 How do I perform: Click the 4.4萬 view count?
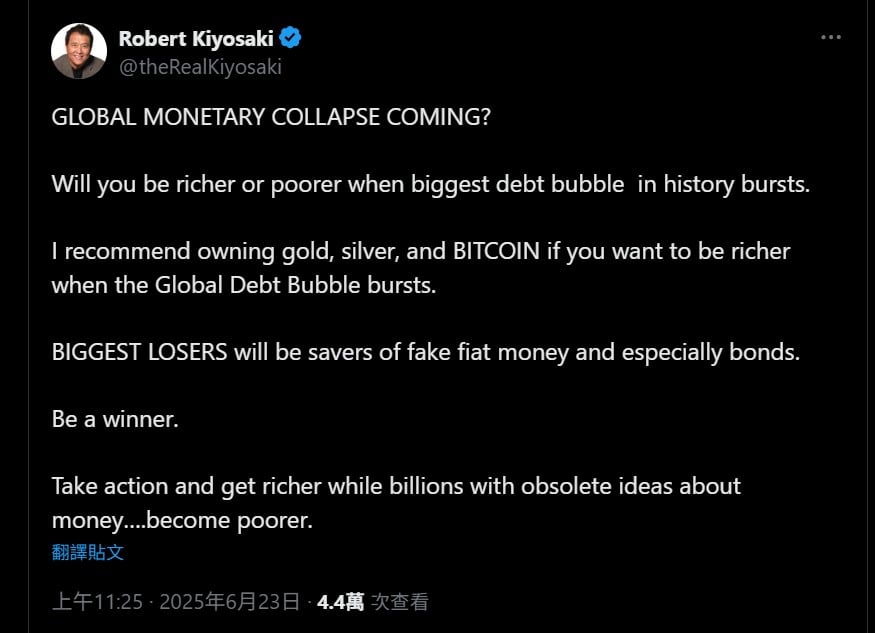[340, 602]
